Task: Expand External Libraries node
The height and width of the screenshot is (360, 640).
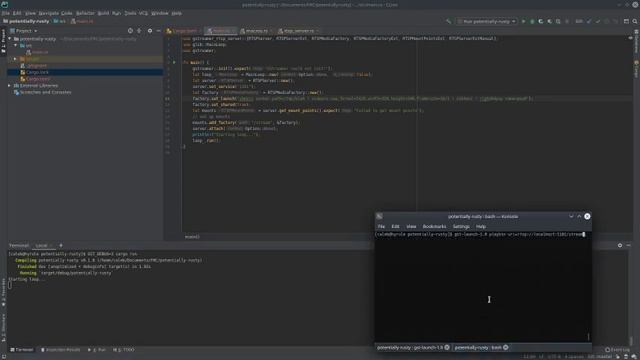Action: 9,86
